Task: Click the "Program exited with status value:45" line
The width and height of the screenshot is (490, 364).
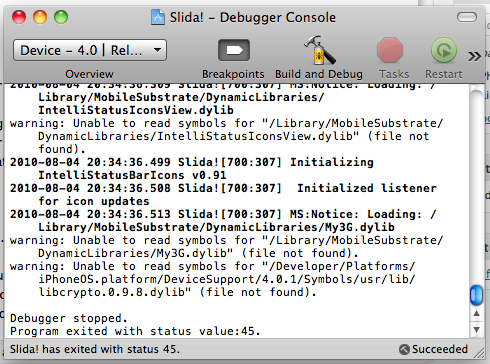Action: 135,331
